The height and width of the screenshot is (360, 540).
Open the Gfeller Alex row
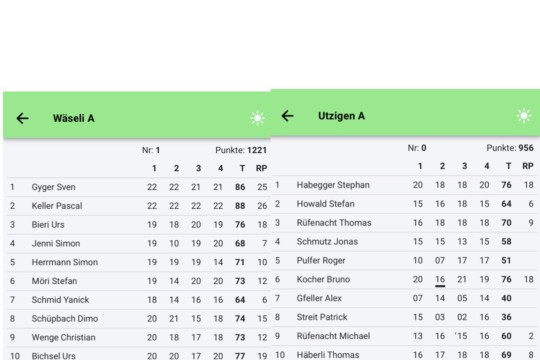coord(405,298)
